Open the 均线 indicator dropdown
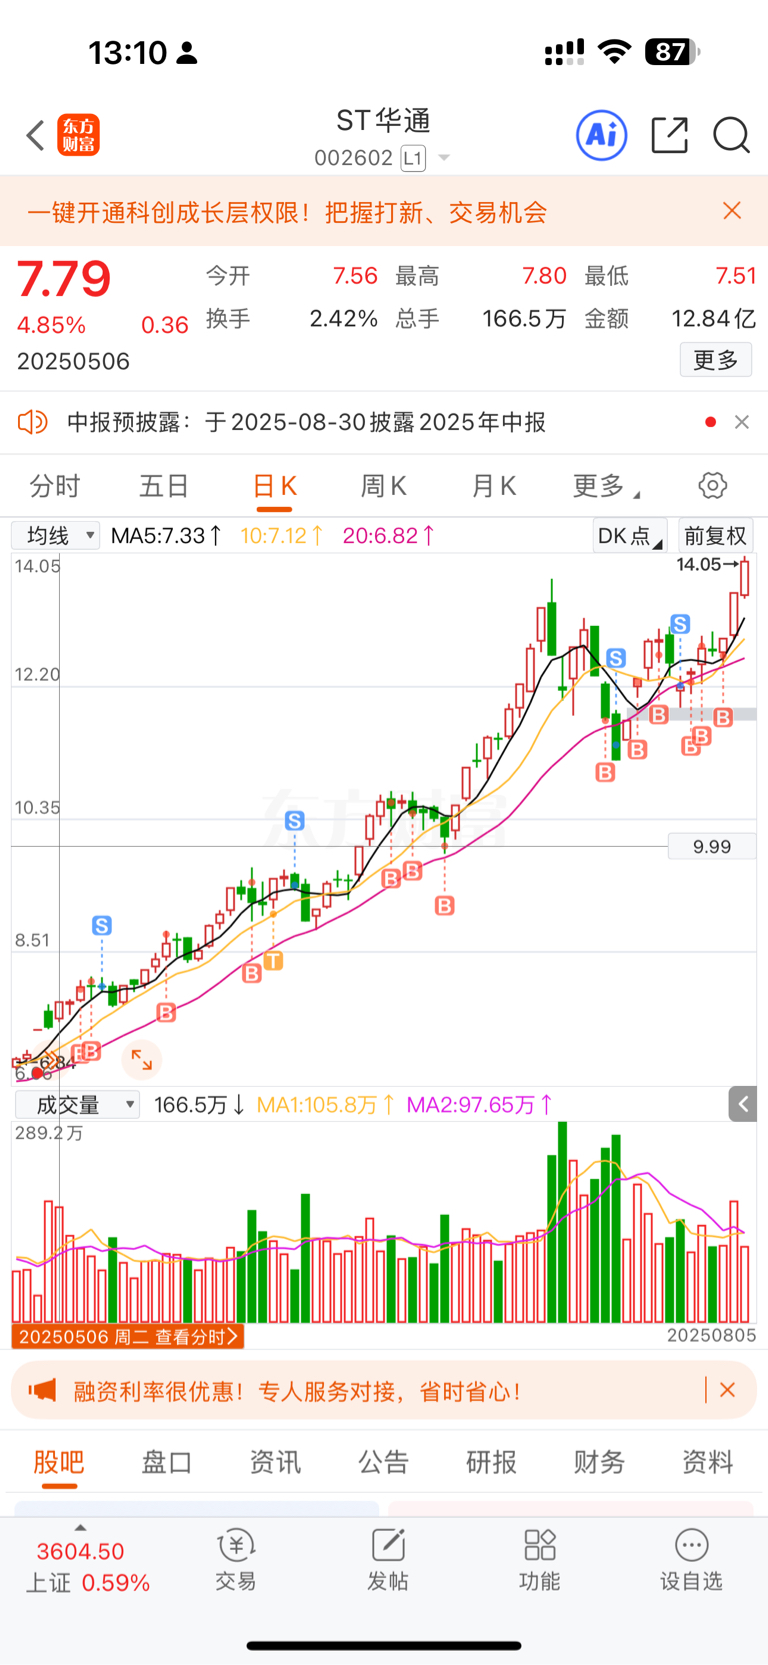 [x=55, y=536]
